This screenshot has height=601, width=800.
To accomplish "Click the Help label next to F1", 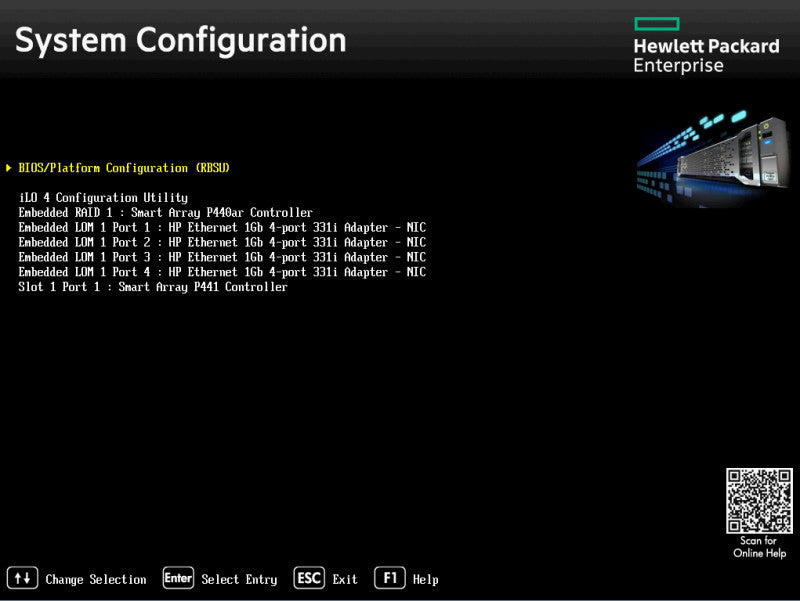I will pyautogui.click(x=426, y=580).
